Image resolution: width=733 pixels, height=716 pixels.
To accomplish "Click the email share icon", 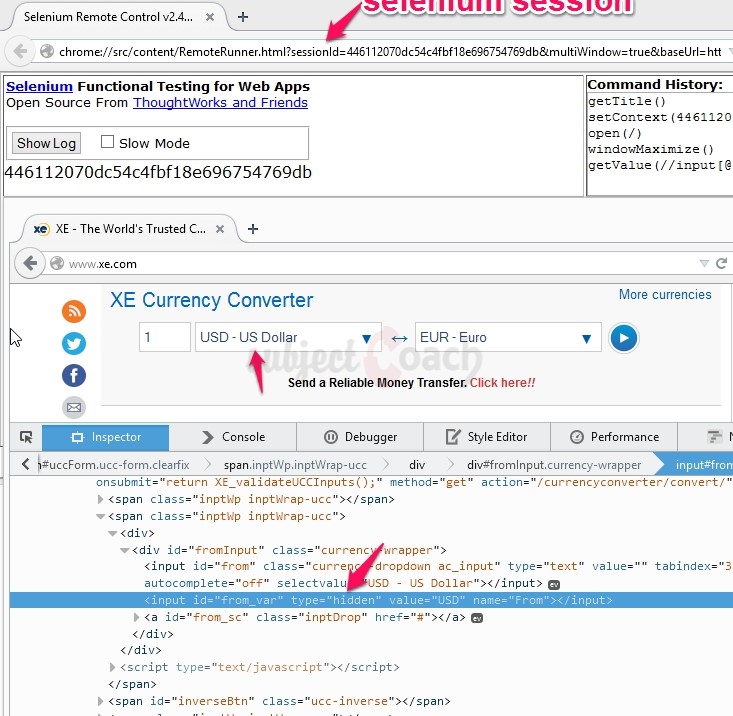I will click(74, 408).
